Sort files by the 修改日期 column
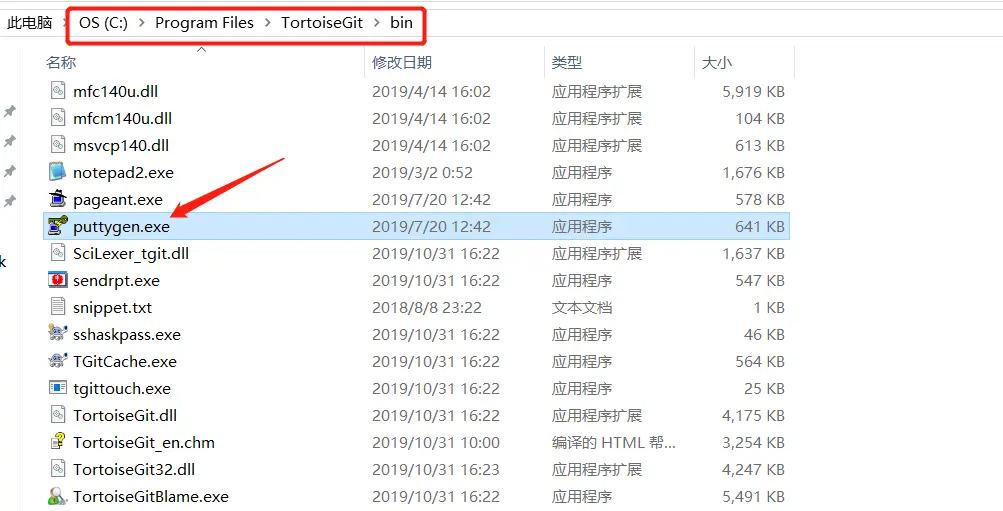The width and height of the screenshot is (1003, 511). tap(402, 63)
